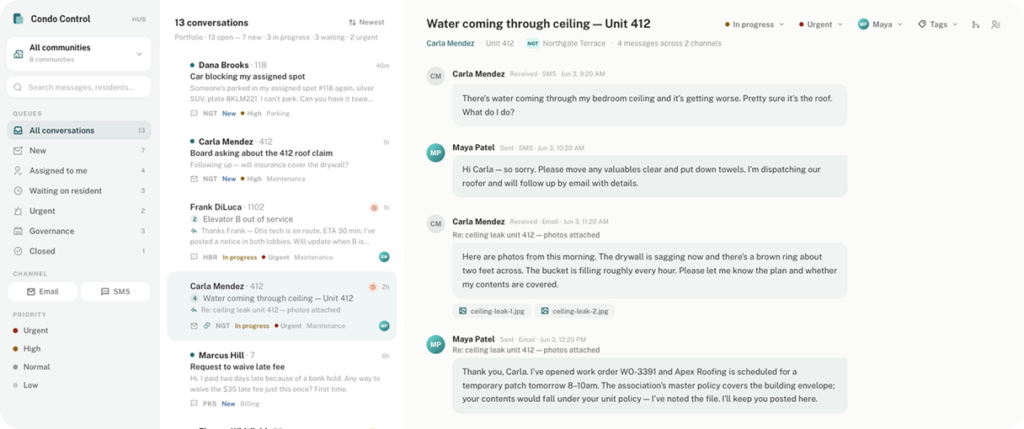Click the Condo Control logo icon

[18, 19]
